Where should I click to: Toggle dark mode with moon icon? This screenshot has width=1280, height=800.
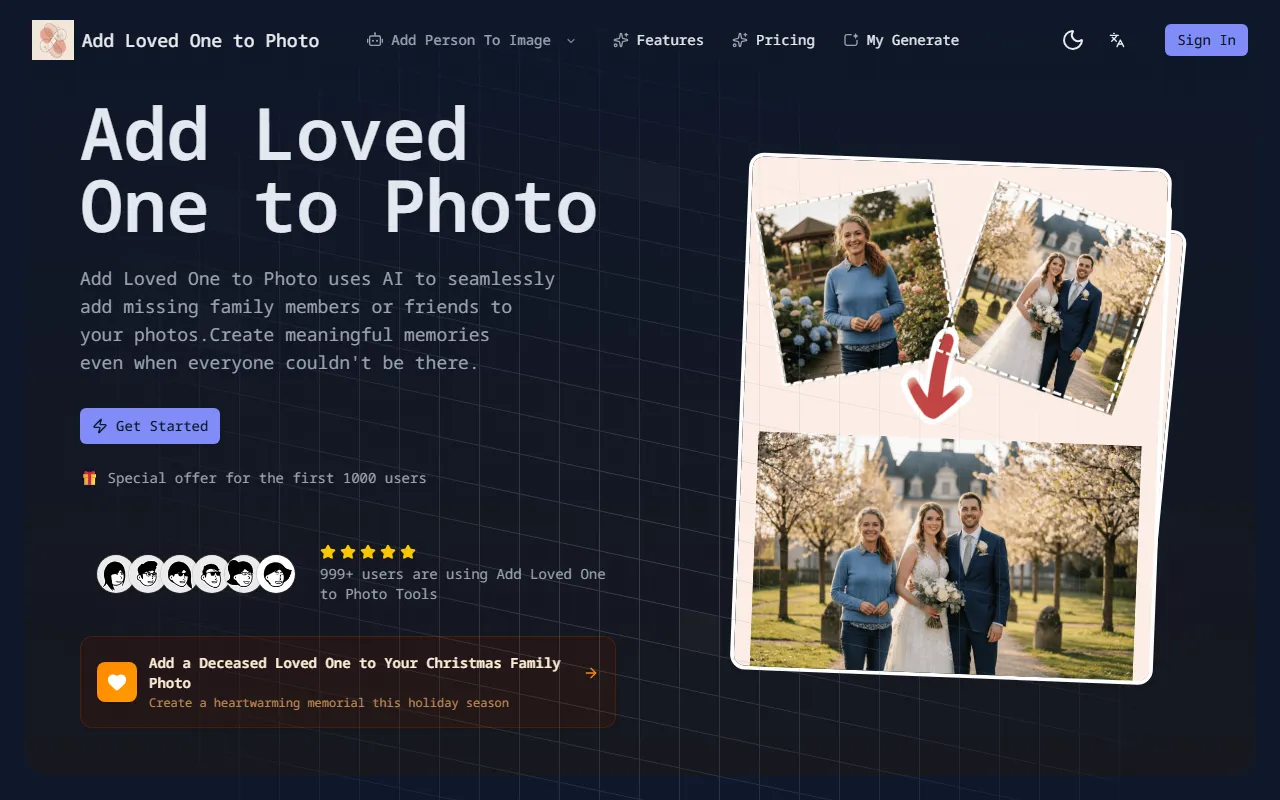coord(1073,40)
